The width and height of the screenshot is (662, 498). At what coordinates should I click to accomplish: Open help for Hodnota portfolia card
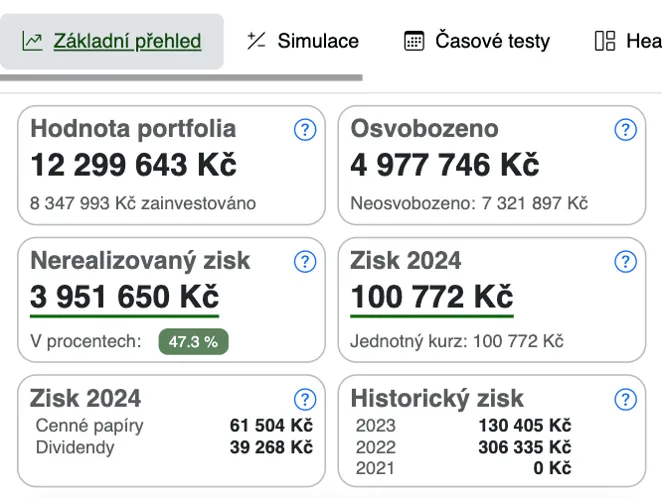click(x=305, y=130)
